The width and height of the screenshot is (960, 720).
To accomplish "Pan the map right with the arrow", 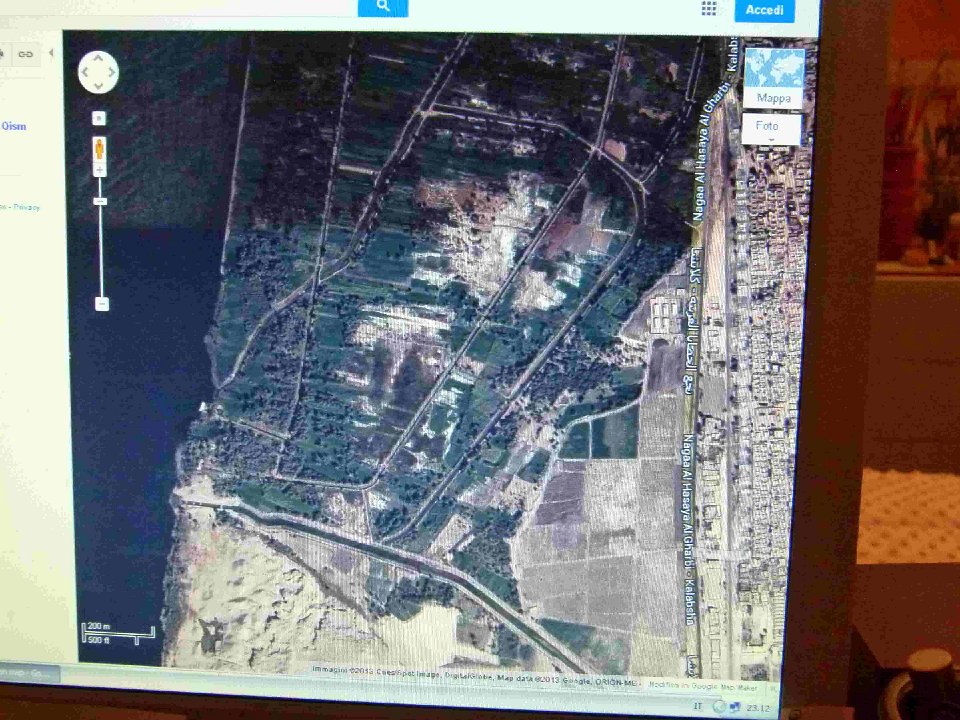I will point(111,72).
